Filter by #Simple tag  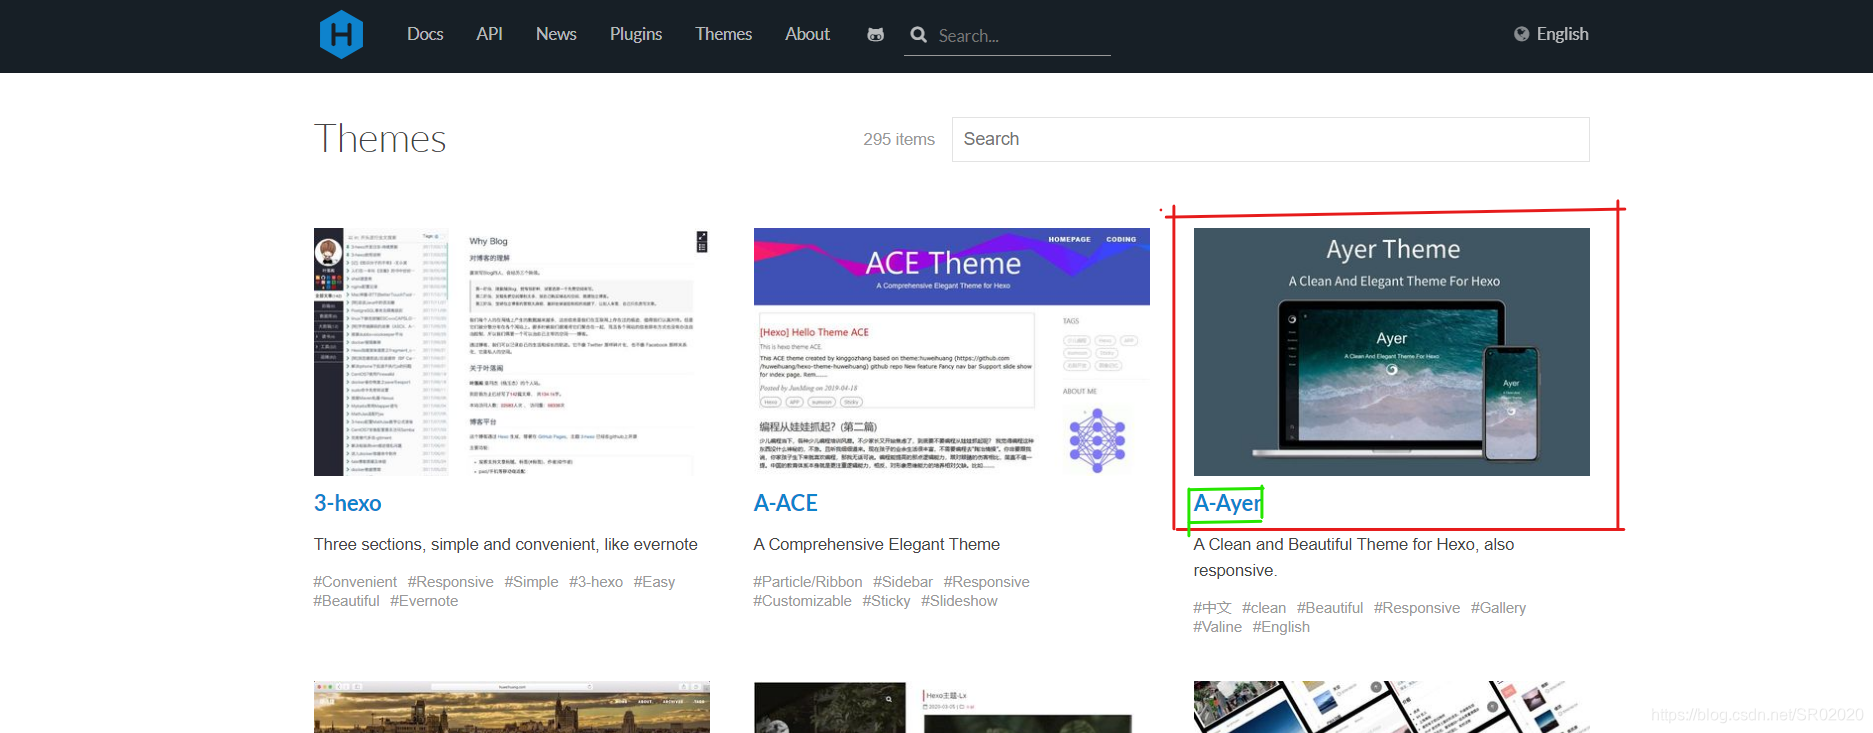531,582
